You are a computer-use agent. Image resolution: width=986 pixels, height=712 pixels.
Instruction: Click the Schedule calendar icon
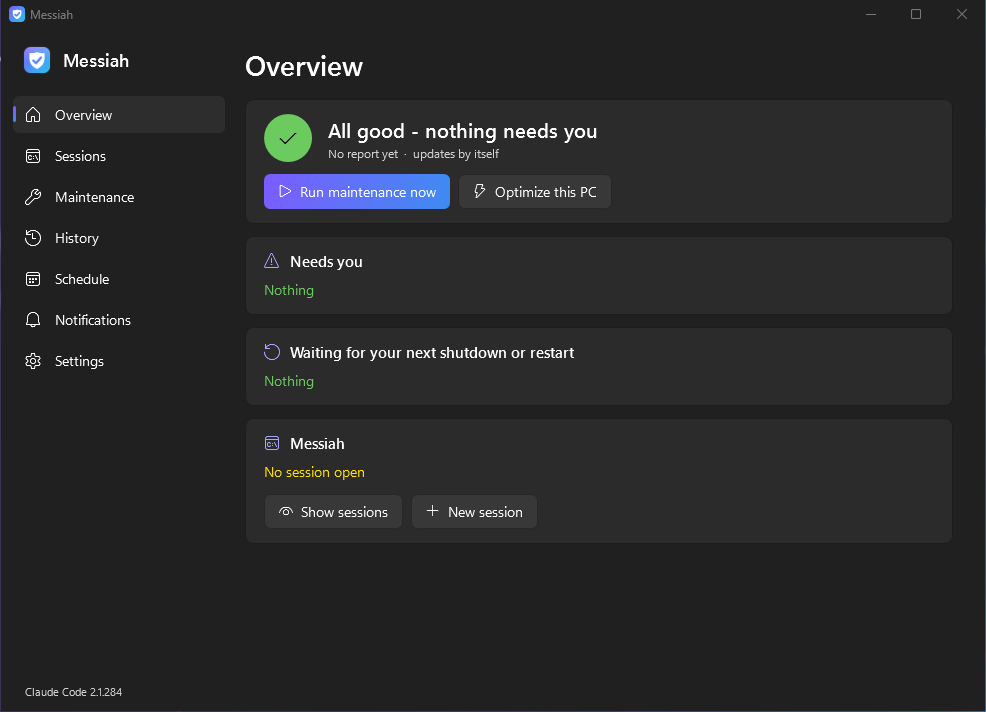pyautogui.click(x=33, y=279)
